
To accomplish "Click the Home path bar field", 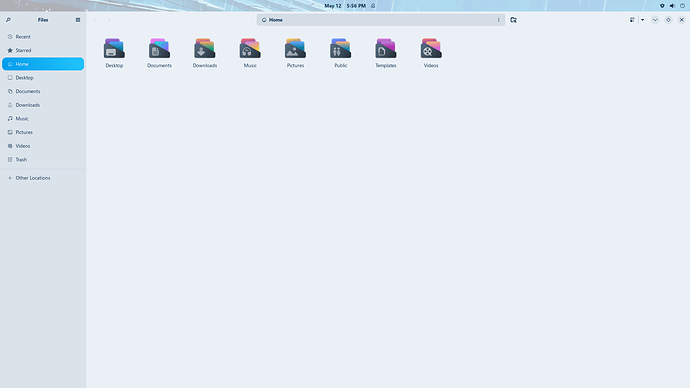I will 381,20.
